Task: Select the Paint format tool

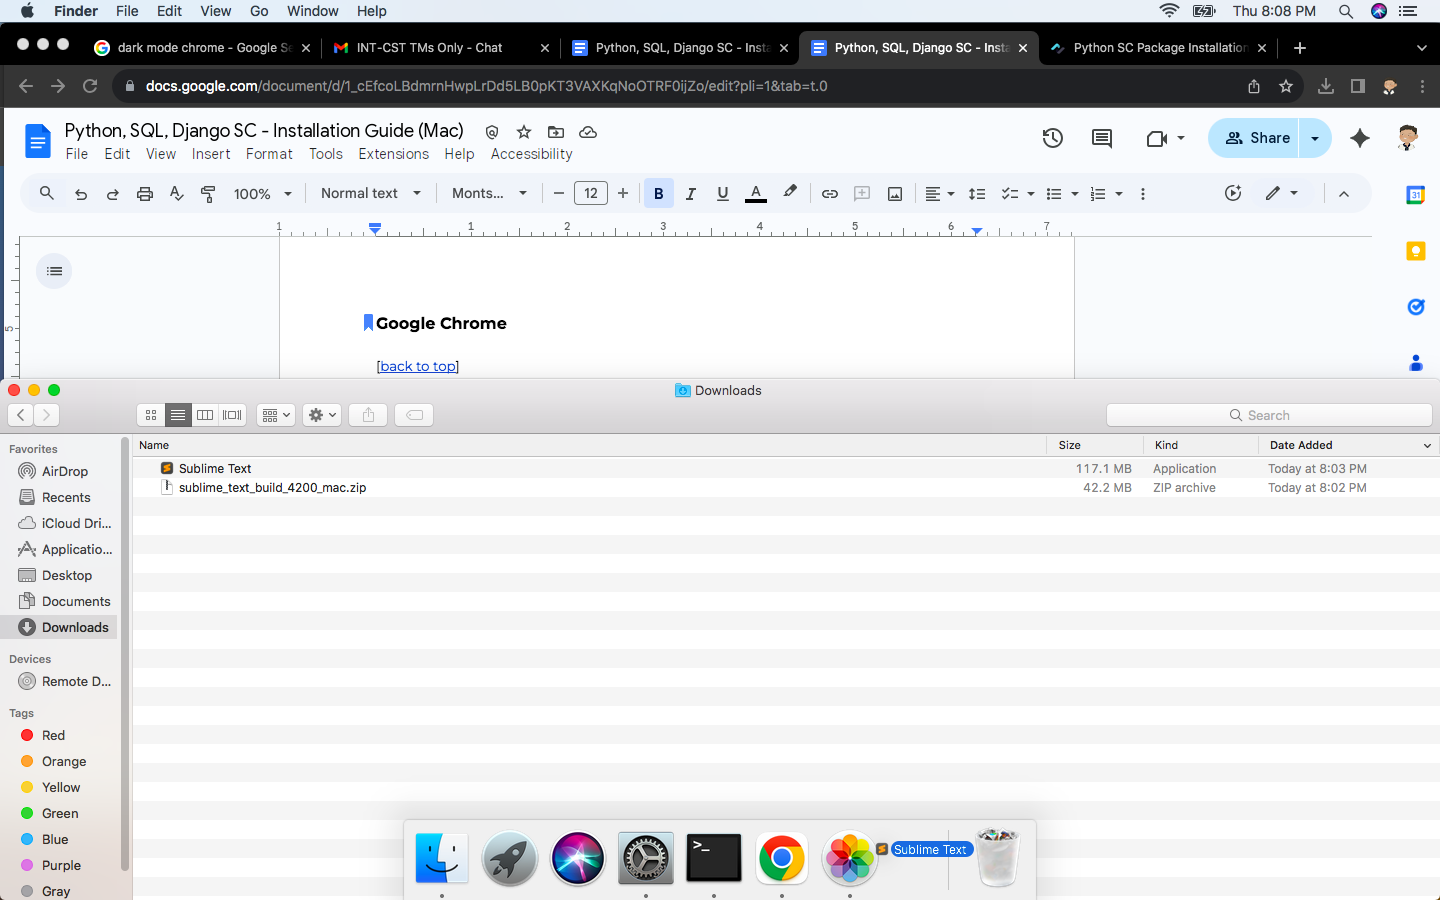Action: tap(208, 194)
